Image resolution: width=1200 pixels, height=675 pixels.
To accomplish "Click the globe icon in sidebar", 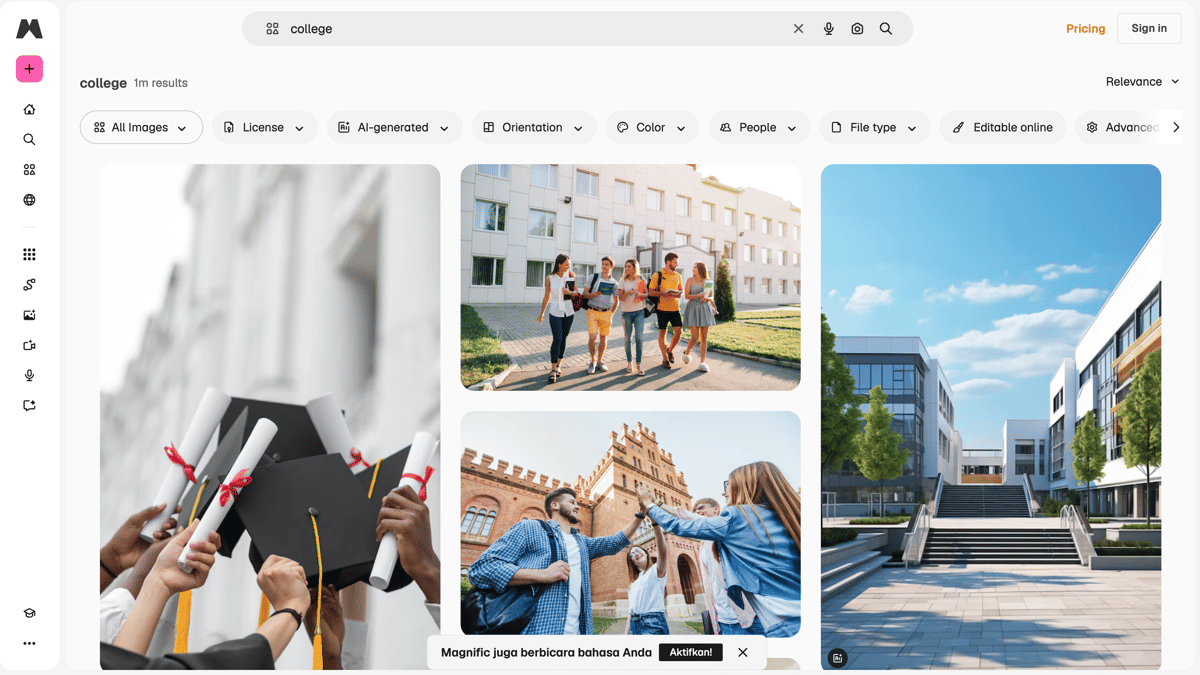I will (x=29, y=200).
